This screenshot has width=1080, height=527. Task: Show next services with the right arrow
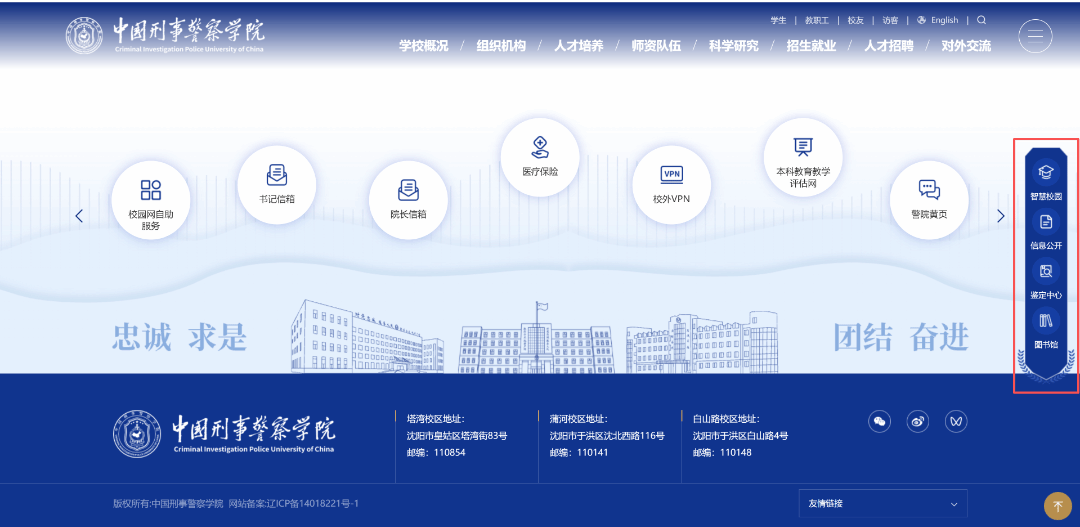1001,216
